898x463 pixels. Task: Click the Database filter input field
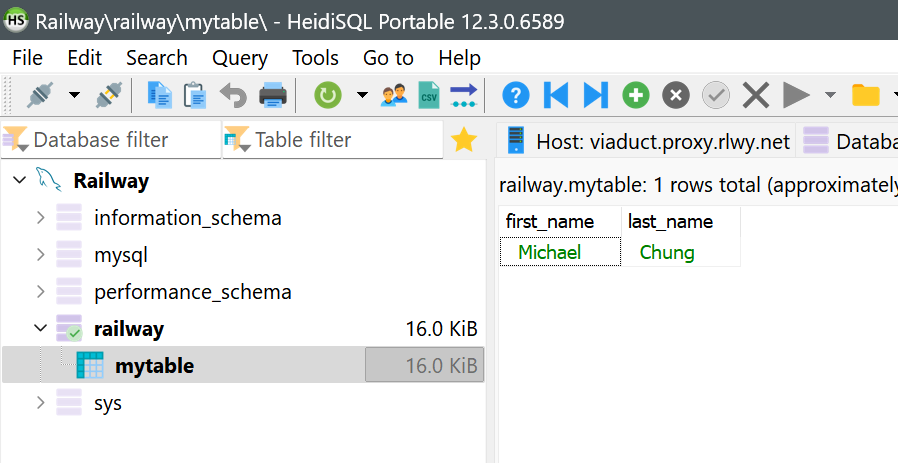(111, 140)
